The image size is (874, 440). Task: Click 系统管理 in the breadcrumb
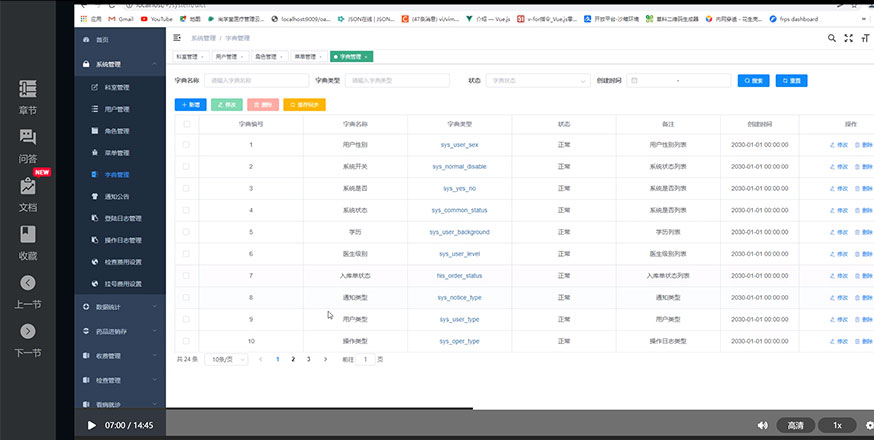203,38
